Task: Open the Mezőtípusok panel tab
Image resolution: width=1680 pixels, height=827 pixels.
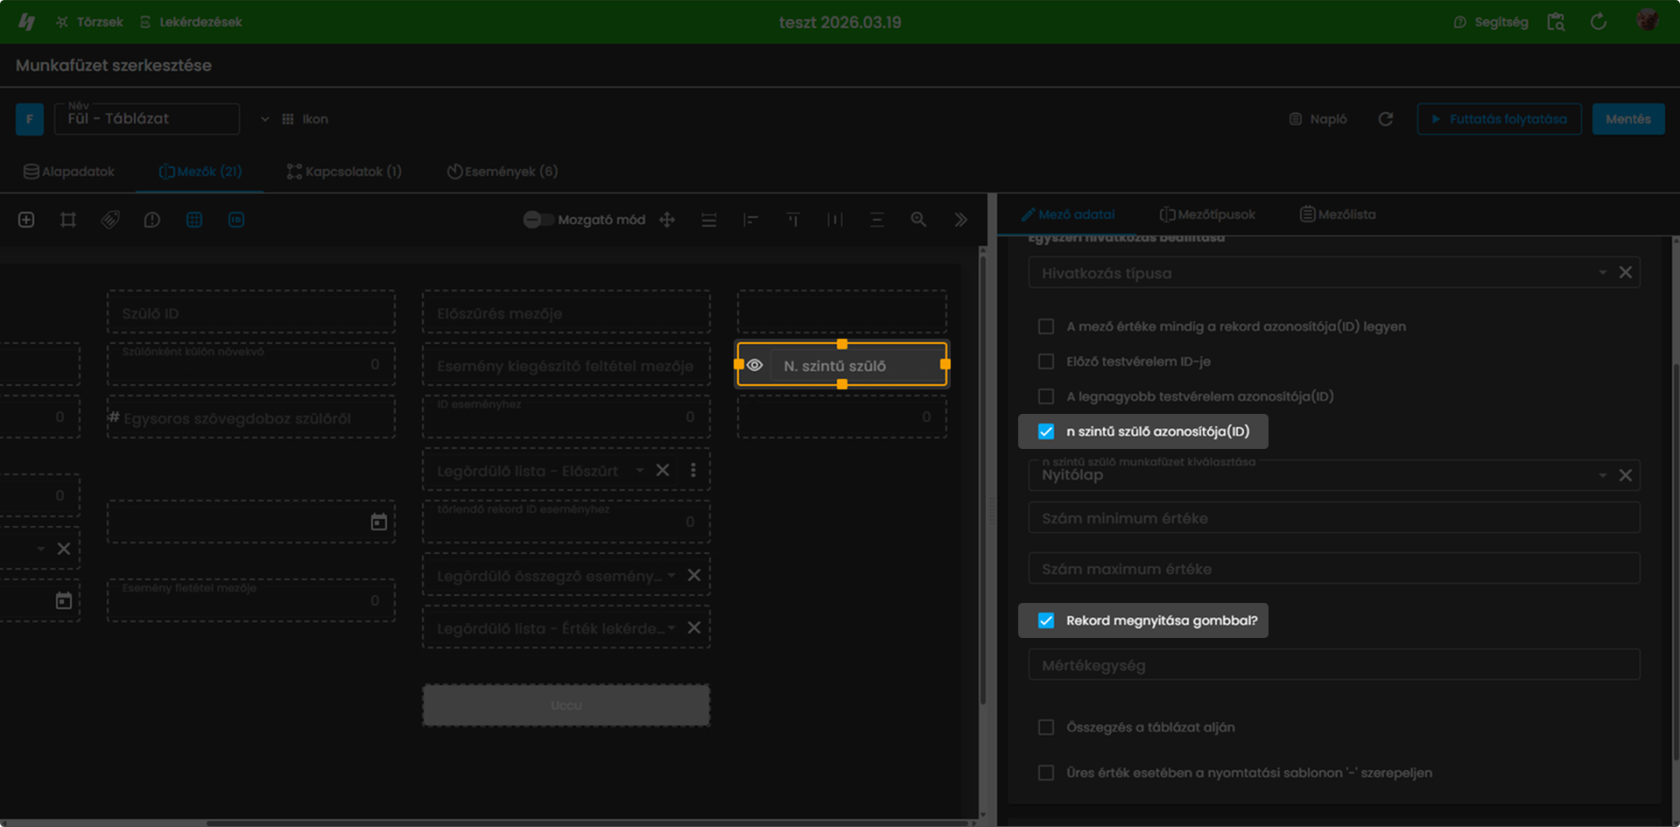Action: pos(1207,214)
